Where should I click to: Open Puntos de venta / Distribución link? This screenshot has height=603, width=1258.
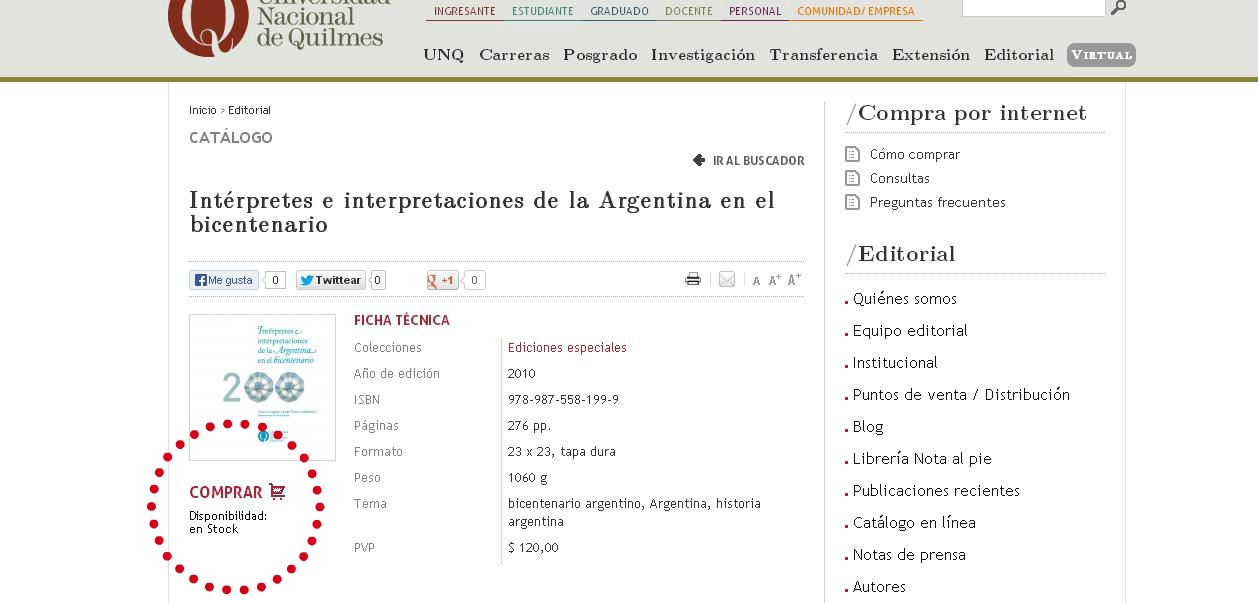(961, 395)
